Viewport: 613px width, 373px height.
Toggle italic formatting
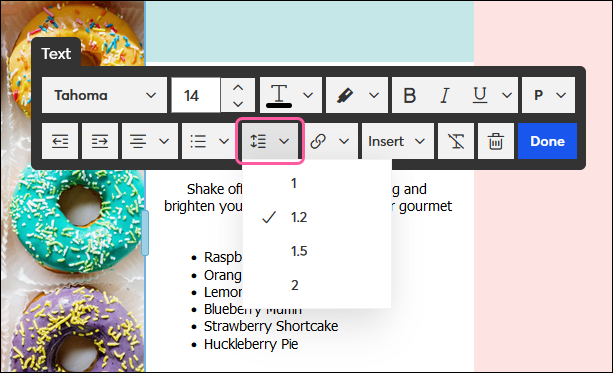tap(445, 95)
